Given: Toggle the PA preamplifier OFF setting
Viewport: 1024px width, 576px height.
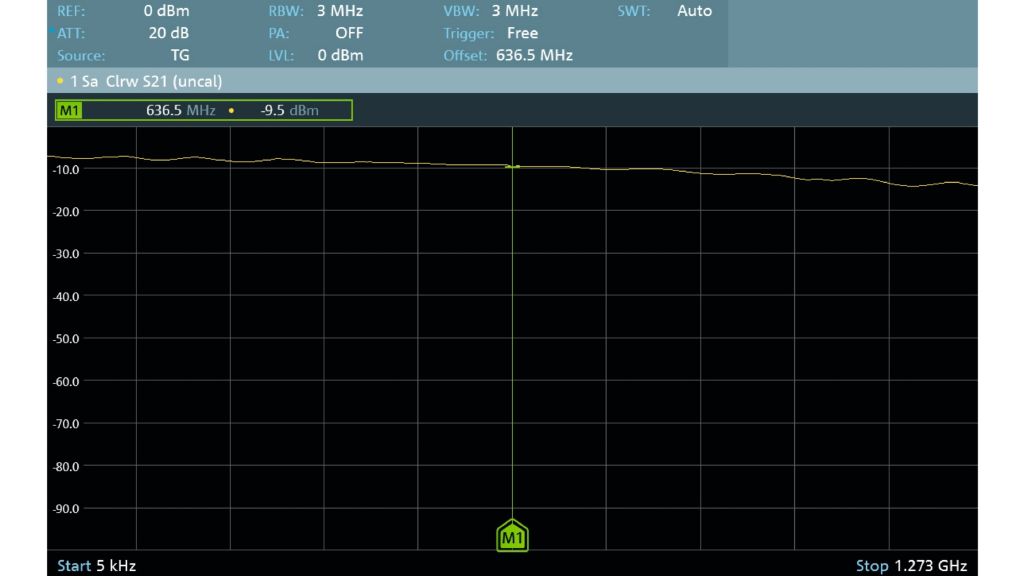Looking at the screenshot, I should [349, 33].
